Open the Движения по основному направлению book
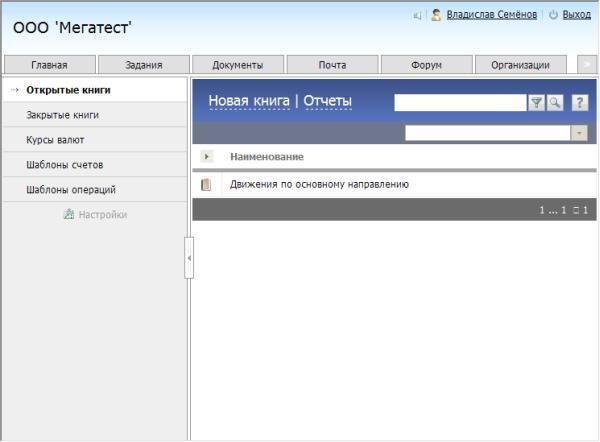 319,184
